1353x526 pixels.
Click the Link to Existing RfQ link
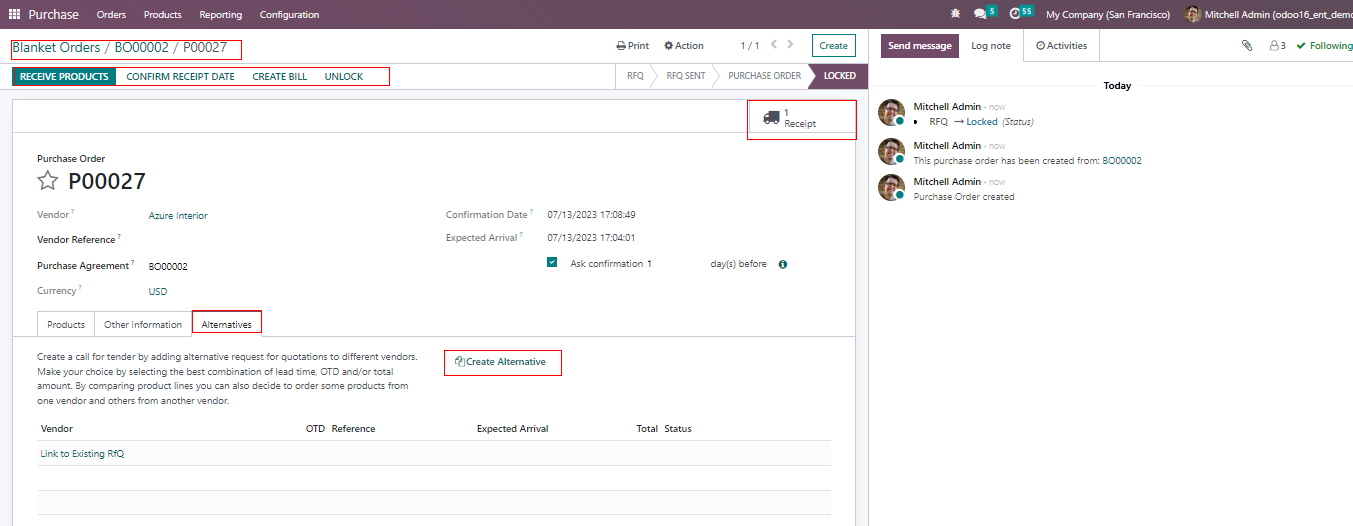pos(82,454)
